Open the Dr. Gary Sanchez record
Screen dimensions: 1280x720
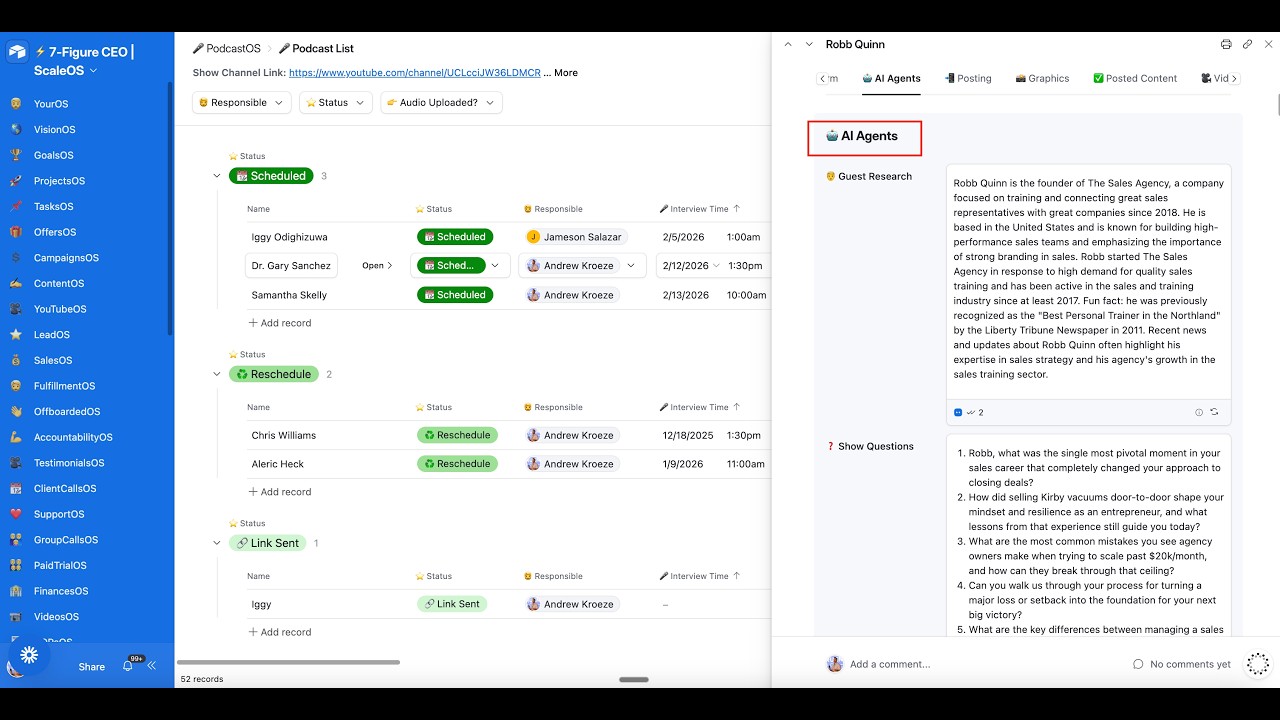coord(377,266)
